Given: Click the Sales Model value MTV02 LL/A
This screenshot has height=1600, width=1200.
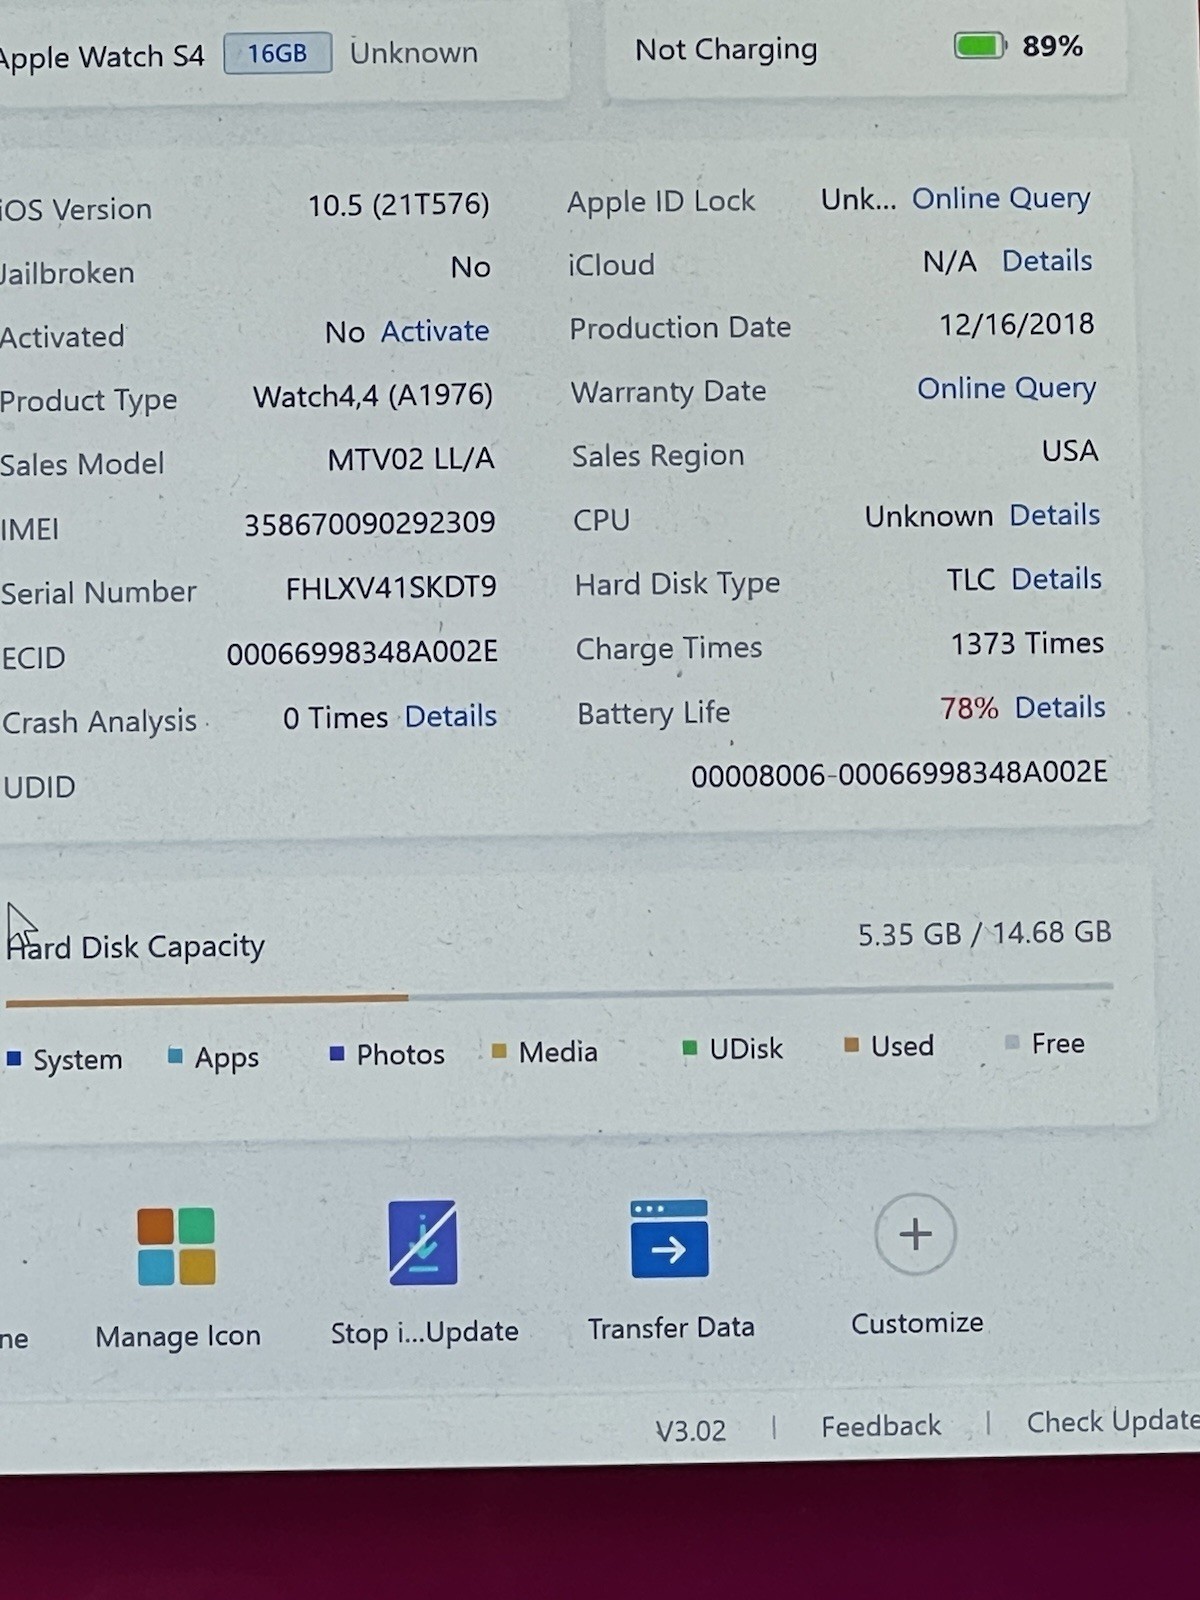Looking at the screenshot, I should [x=411, y=459].
